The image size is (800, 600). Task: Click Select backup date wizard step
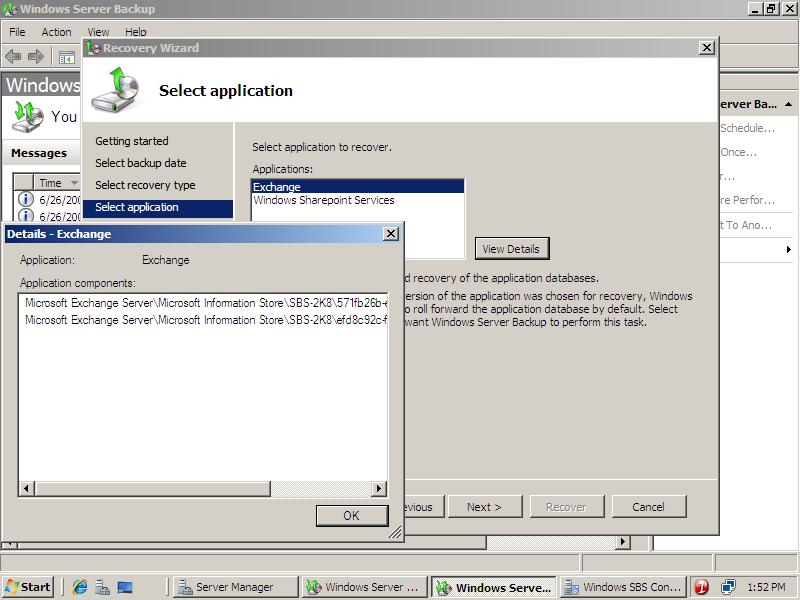[x=141, y=163]
